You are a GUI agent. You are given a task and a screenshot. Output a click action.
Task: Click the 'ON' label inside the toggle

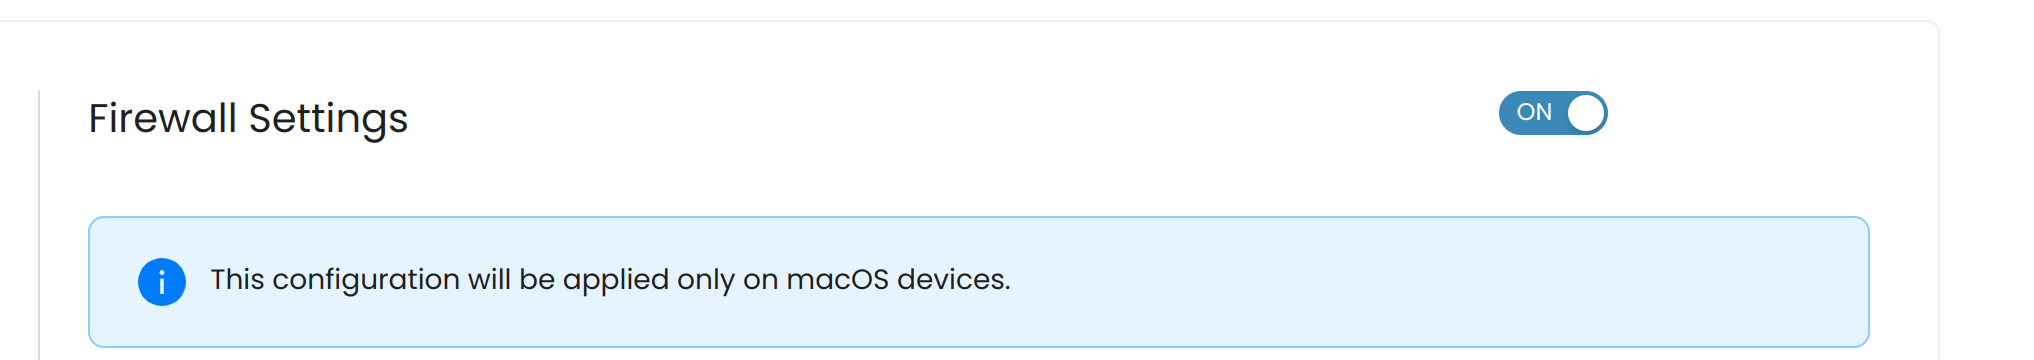click(x=1534, y=112)
